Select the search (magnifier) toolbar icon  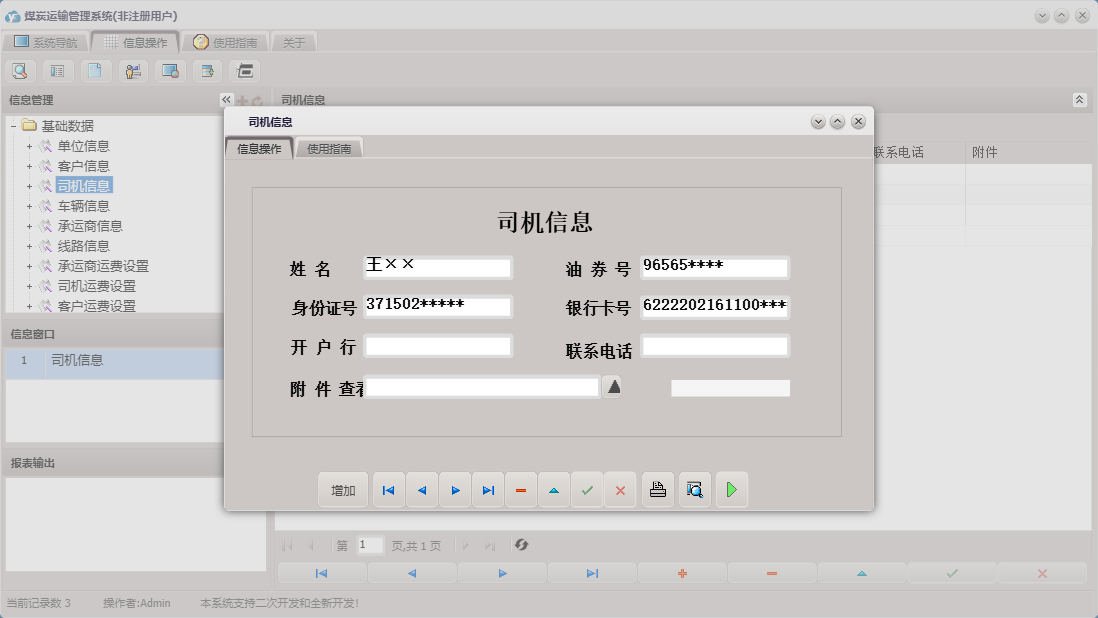click(20, 70)
